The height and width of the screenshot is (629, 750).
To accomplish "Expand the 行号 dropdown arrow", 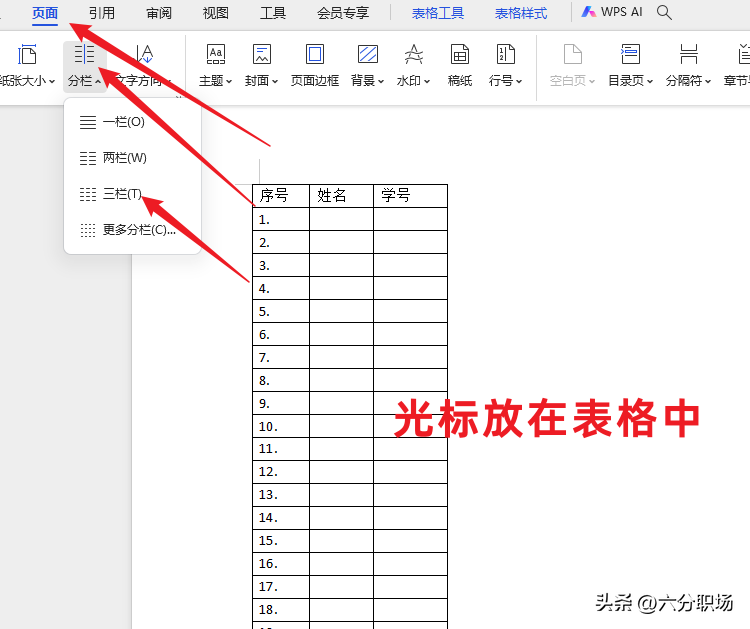I will (x=519, y=82).
